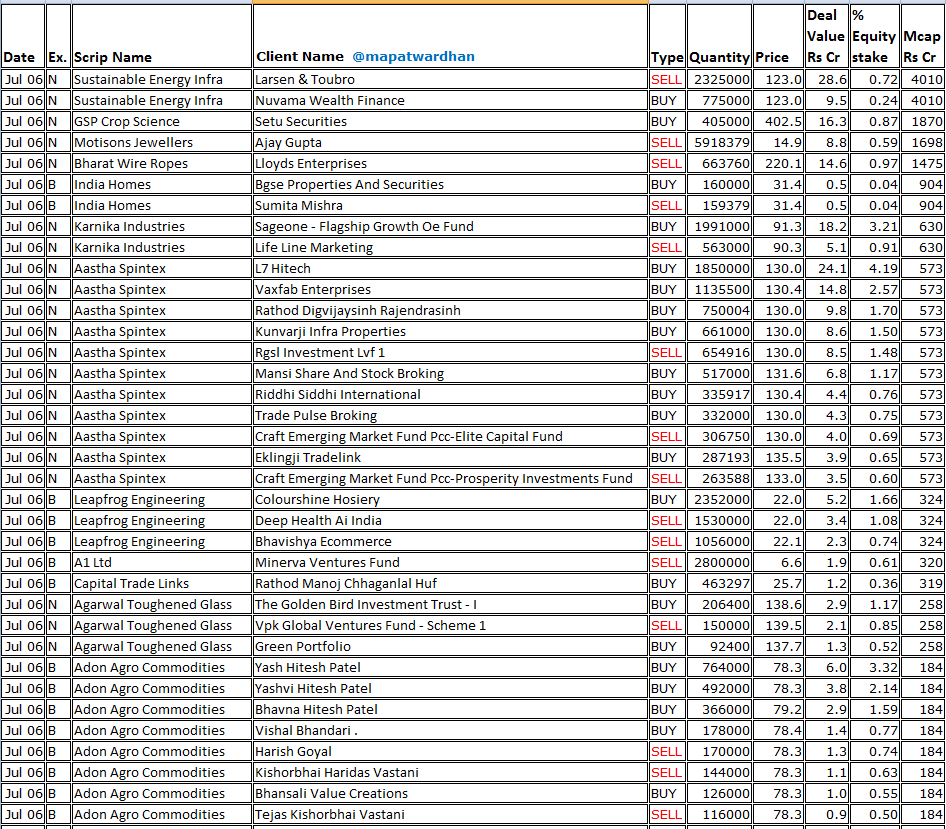Select Bhansali Value Creations cell

[x=451, y=793]
